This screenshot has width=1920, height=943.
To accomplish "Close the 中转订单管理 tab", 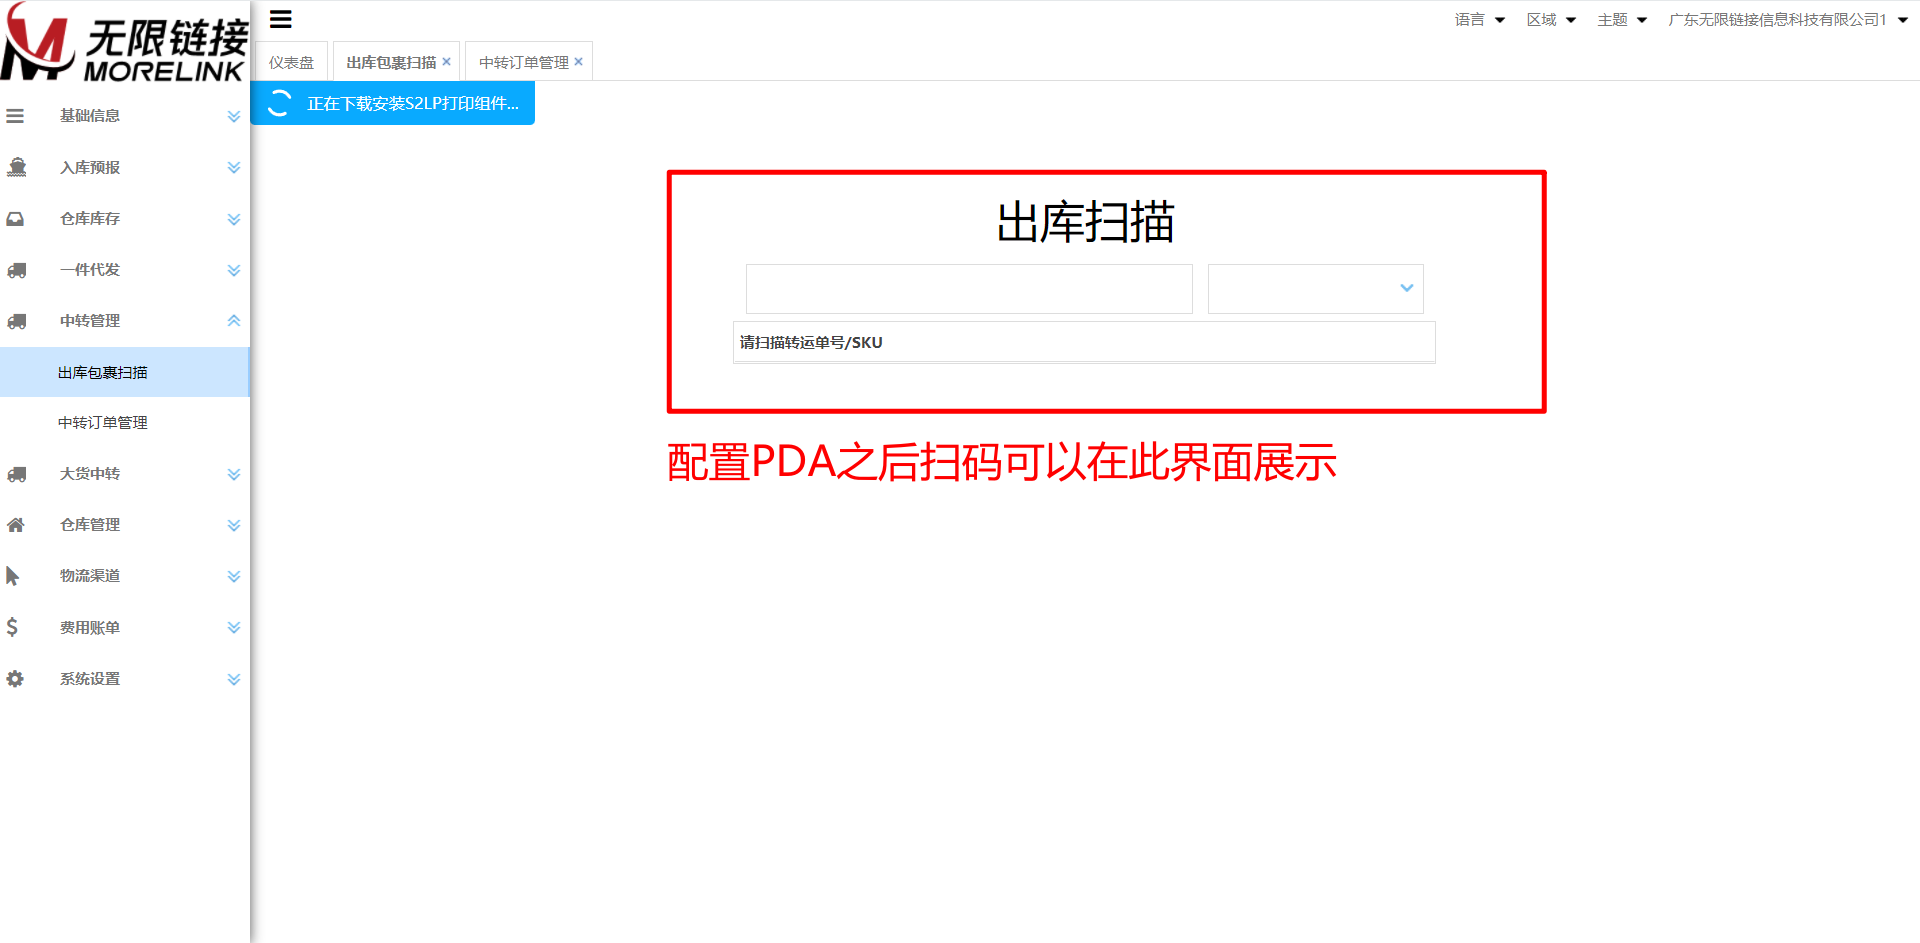I will [578, 62].
